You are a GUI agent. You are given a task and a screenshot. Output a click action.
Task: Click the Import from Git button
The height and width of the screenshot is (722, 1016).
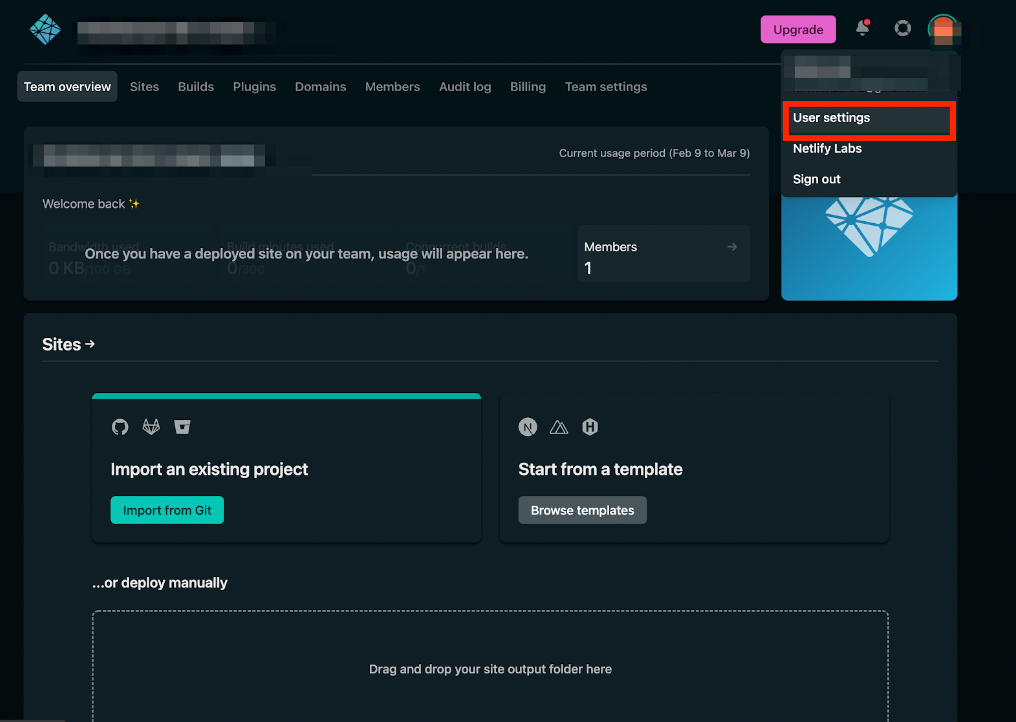tap(167, 510)
